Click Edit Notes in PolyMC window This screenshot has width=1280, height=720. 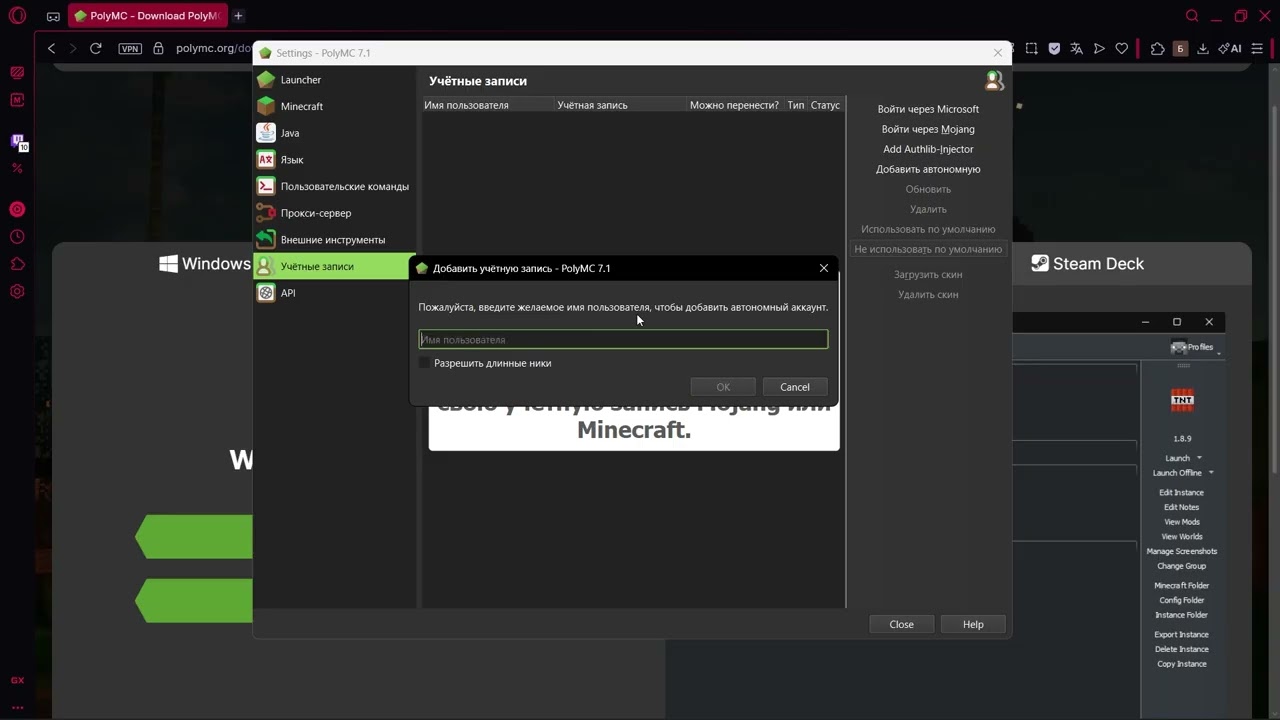(x=1181, y=507)
